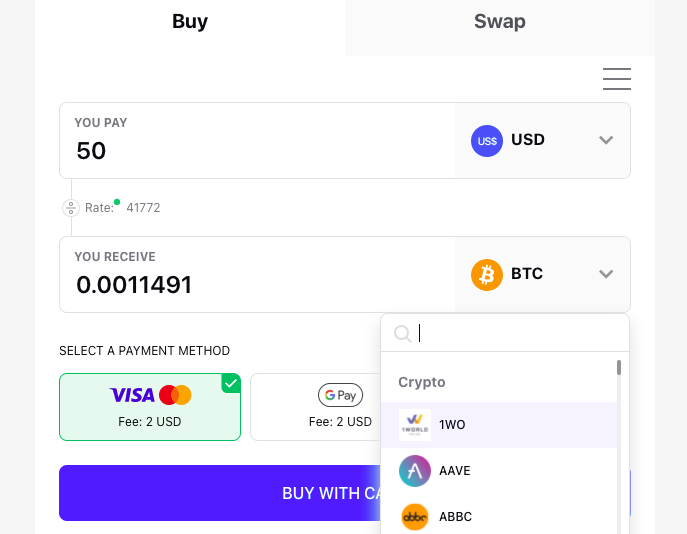
Task: Select the AAVE coin icon
Action: [415, 471]
